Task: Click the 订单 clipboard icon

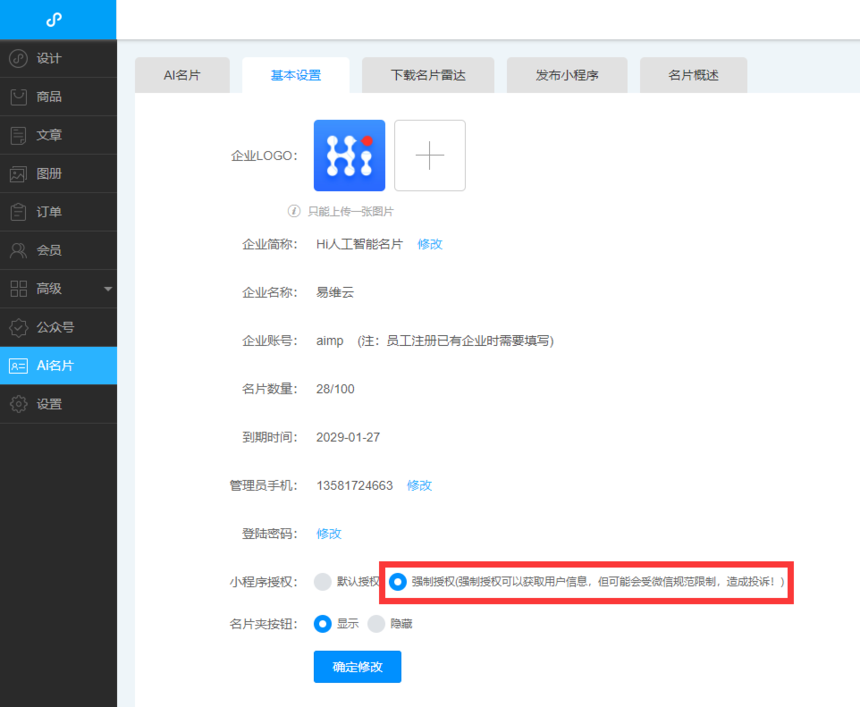Action: 18,212
